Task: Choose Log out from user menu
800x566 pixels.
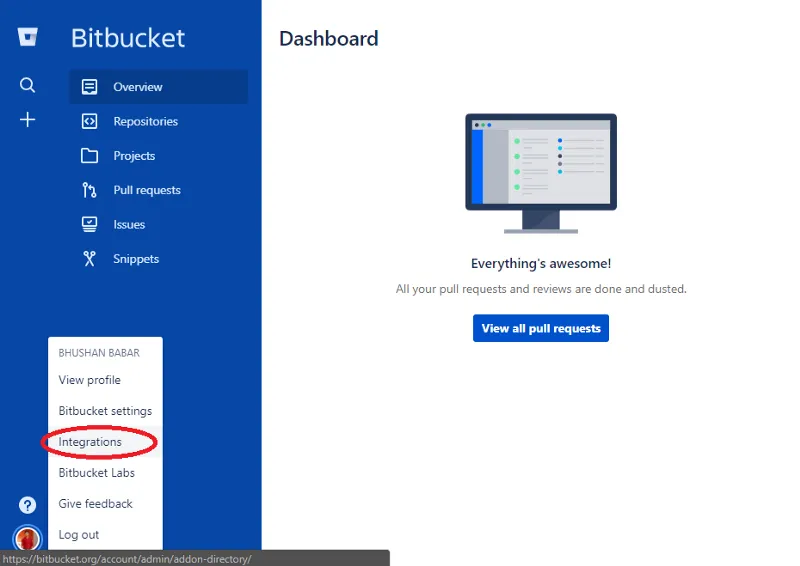Action: (105, 535)
